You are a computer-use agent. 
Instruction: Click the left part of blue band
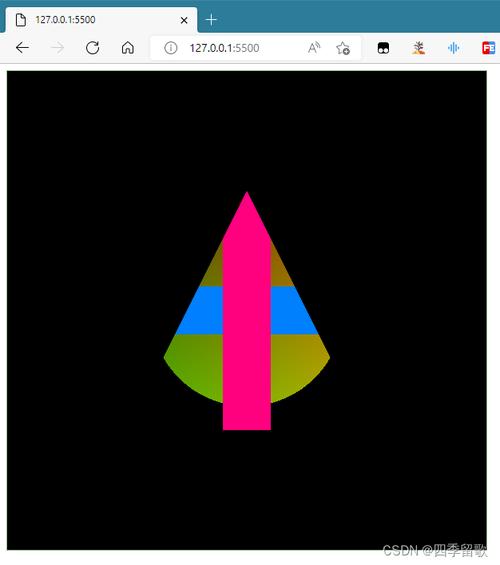click(x=199, y=310)
